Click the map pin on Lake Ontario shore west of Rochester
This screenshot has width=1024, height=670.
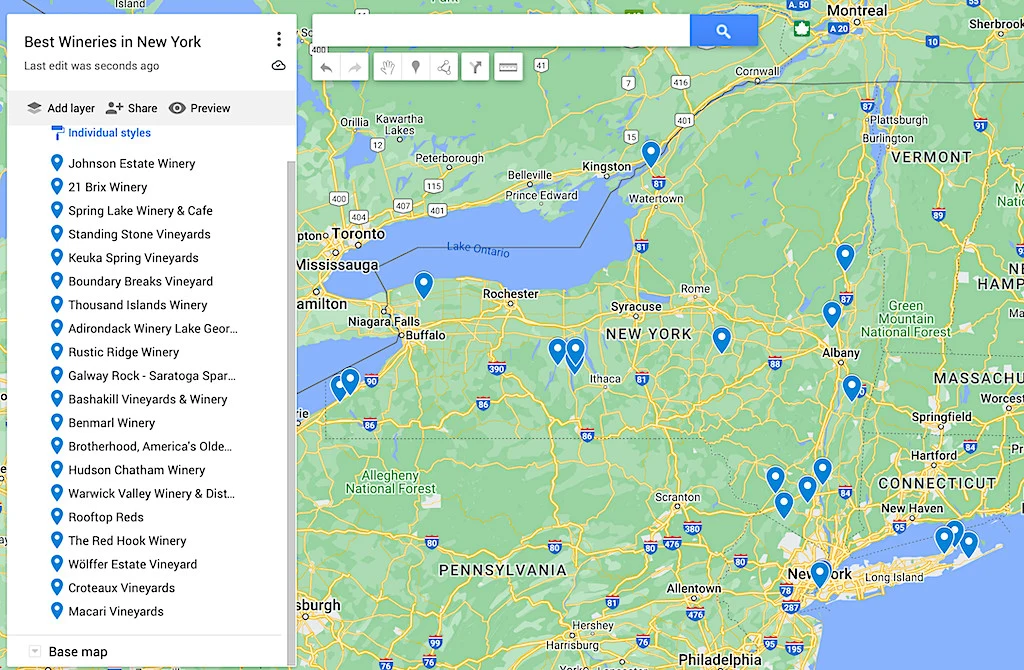424,285
